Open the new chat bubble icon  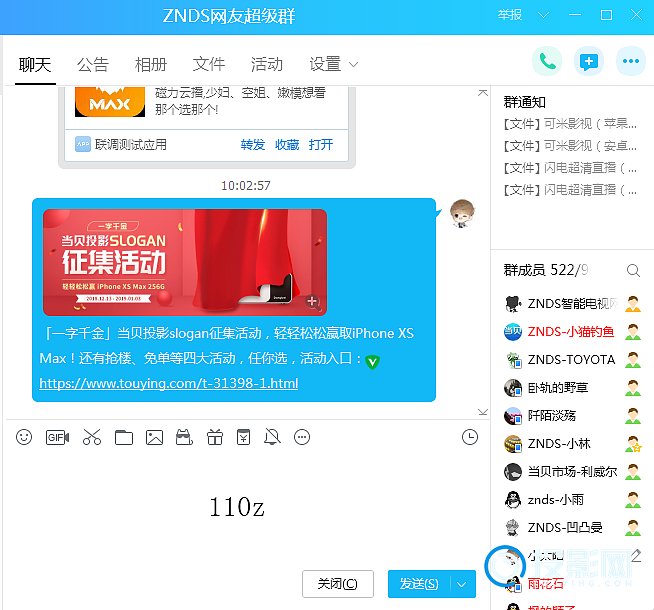pyautogui.click(x=589, y=61)
